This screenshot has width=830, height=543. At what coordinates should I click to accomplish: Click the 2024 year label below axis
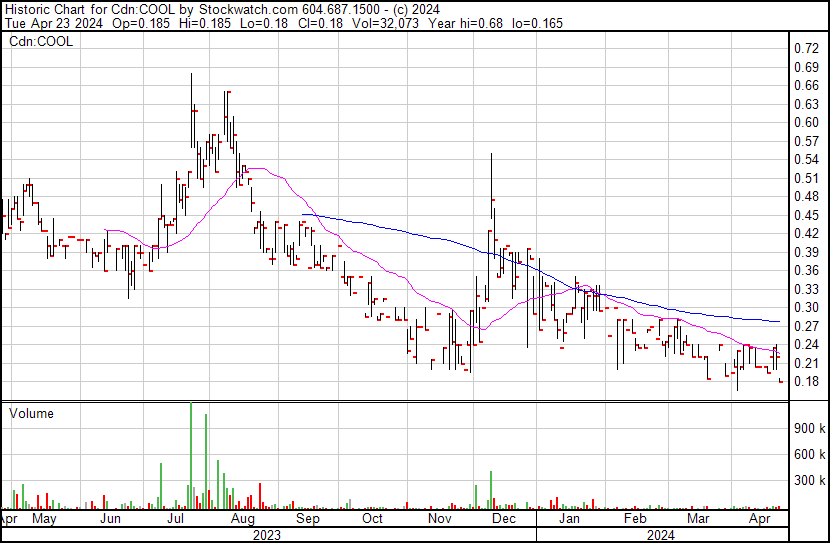coord(662,534)
